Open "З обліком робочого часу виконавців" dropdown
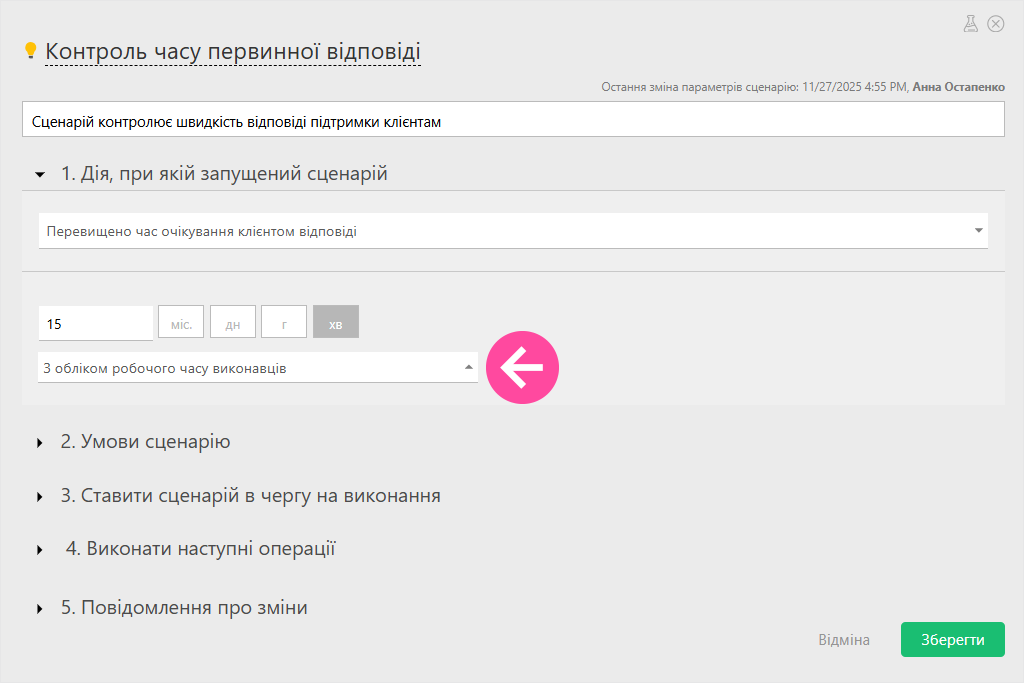 click(x=258, y=368)
